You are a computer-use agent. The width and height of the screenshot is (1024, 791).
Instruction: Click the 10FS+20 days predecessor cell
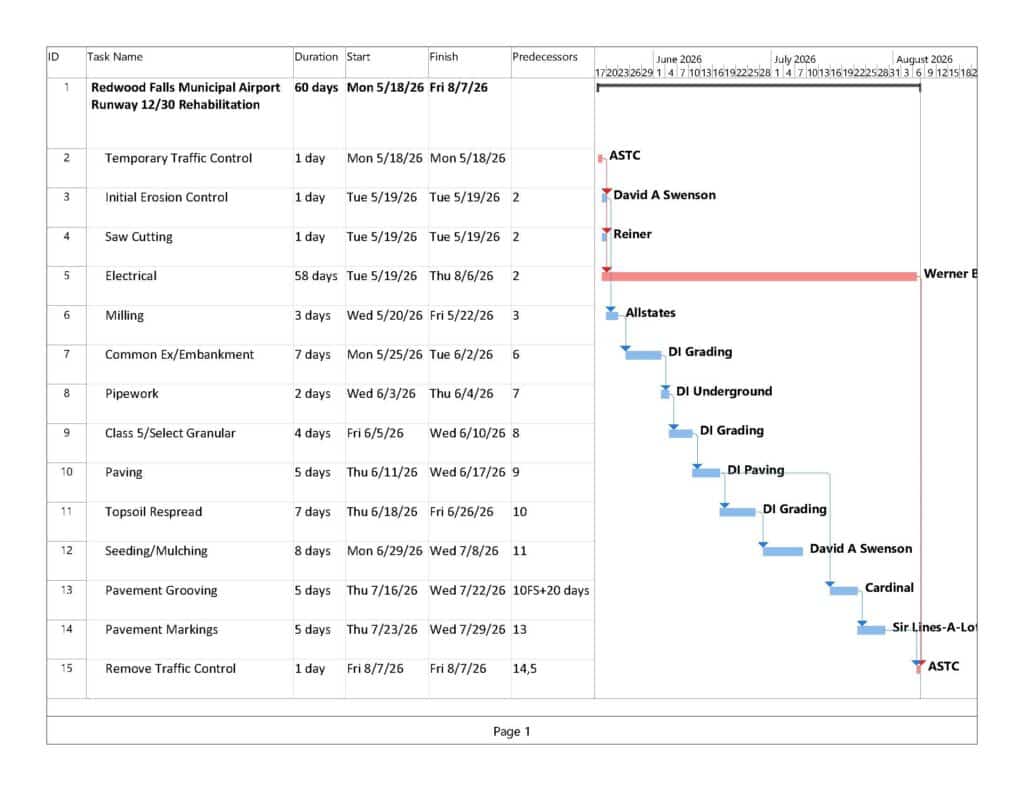(551, 590)
